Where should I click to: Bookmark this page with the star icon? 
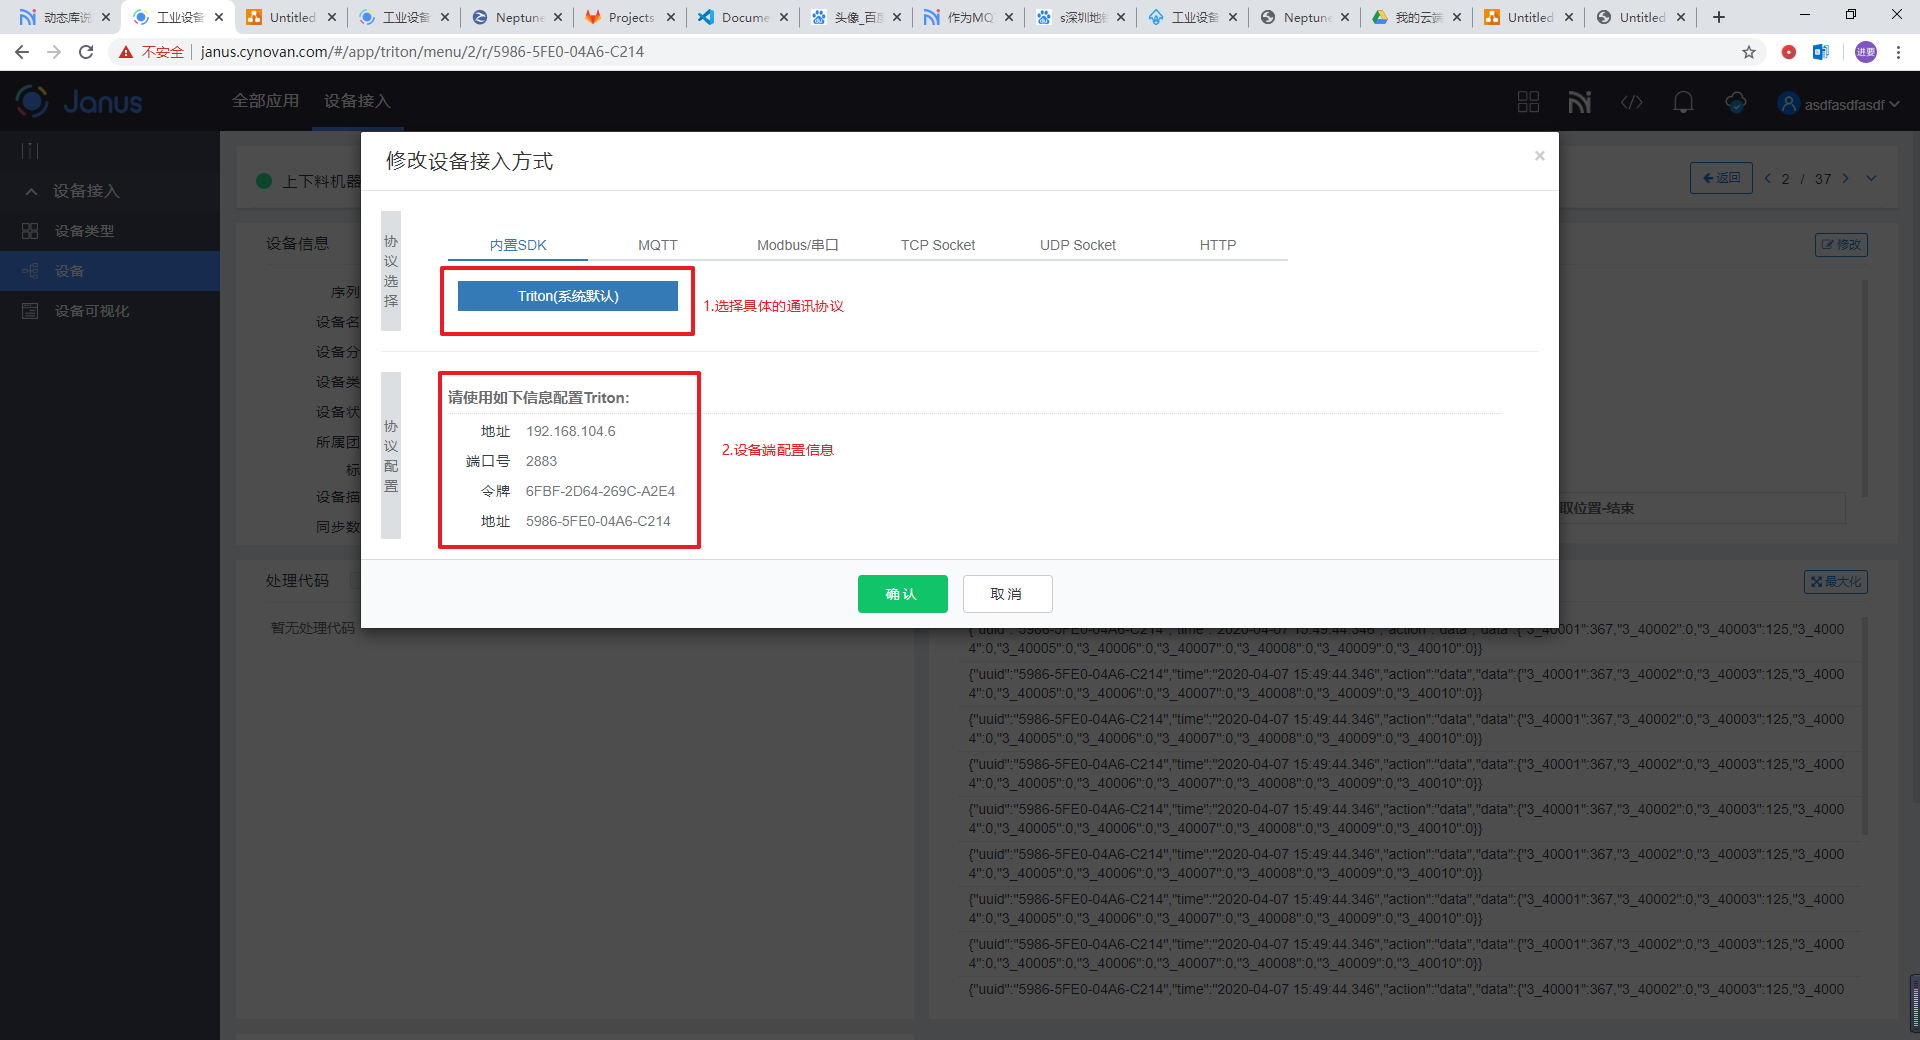pyautogui.click(x=1749, y=52)
